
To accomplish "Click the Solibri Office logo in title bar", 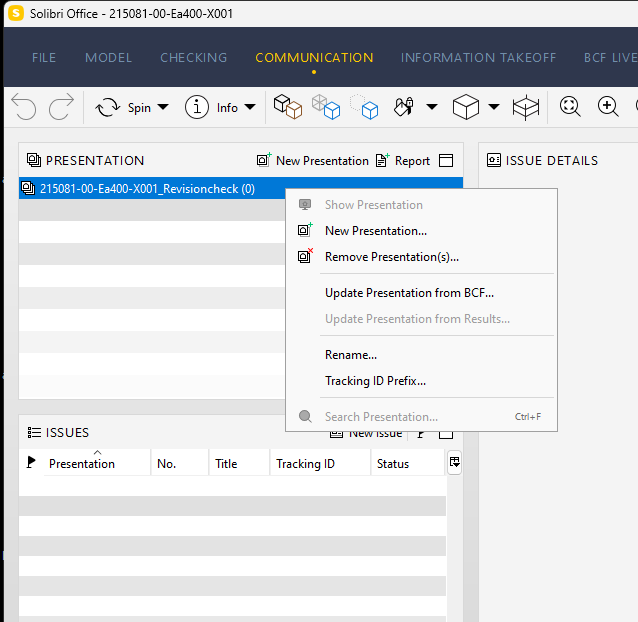I will (x=16, y=13).
